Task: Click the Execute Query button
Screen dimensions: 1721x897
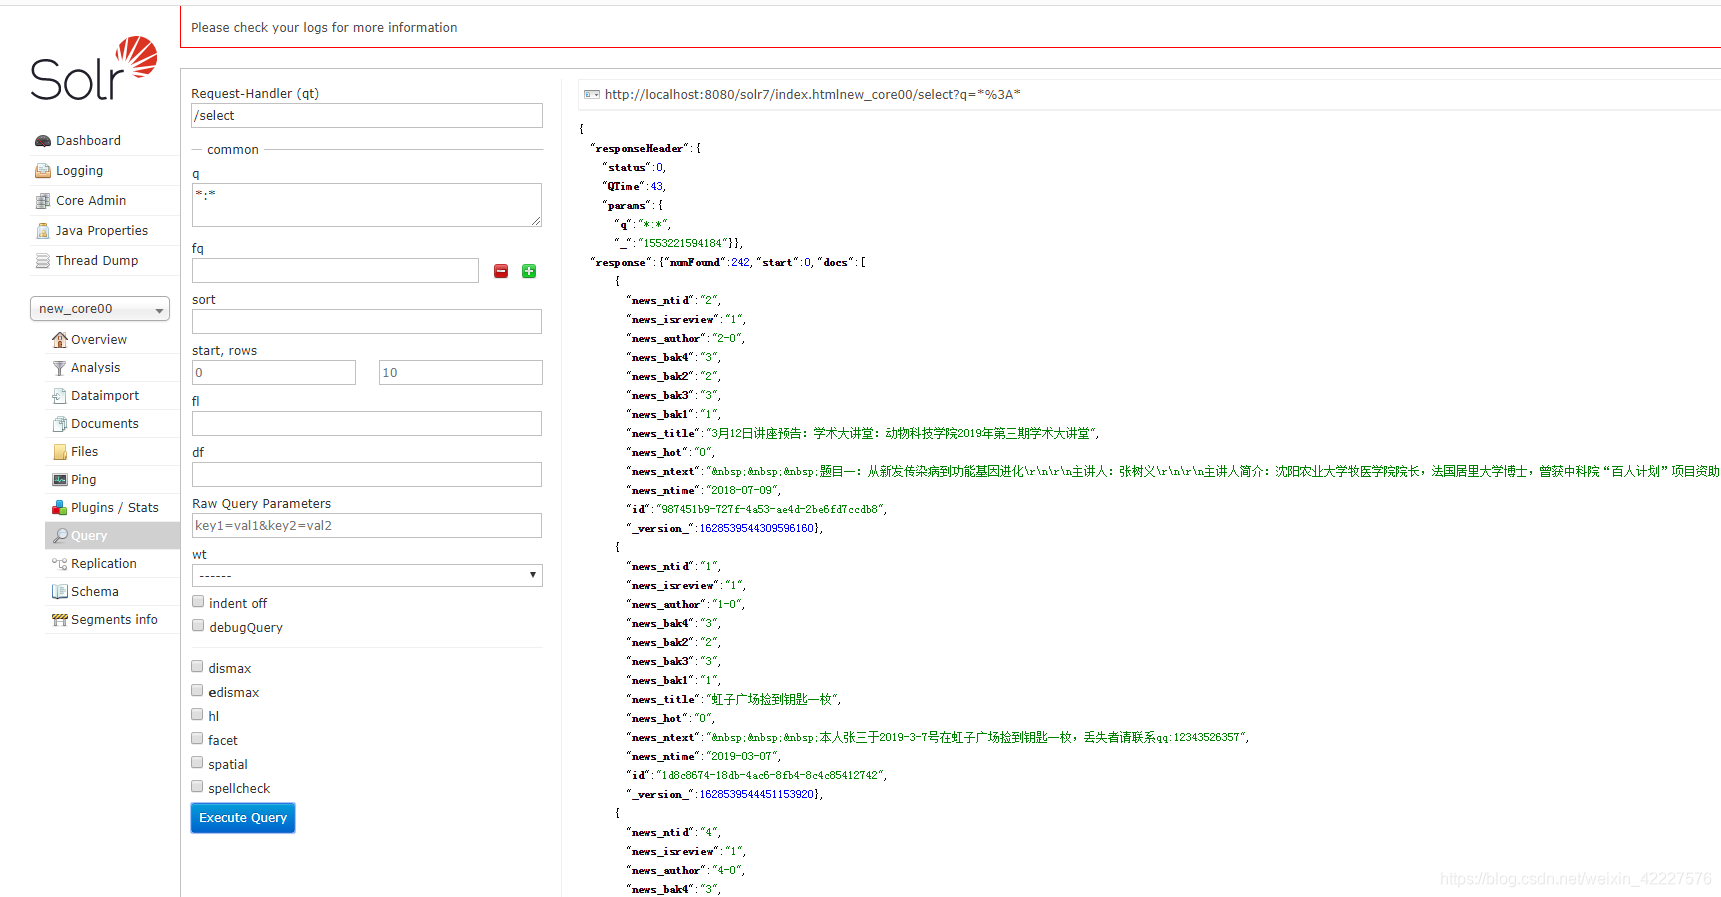Action: pyautogui.click(x=243, y=818)
